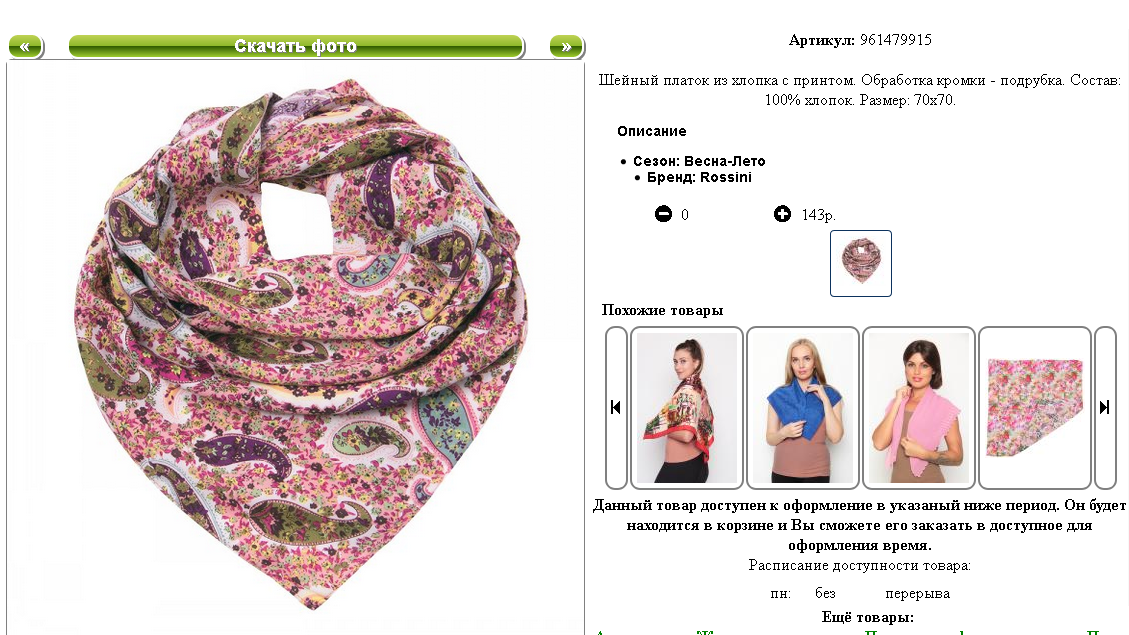
Task: Decrease quantity with the minus icon
Action: click(663, 214)
